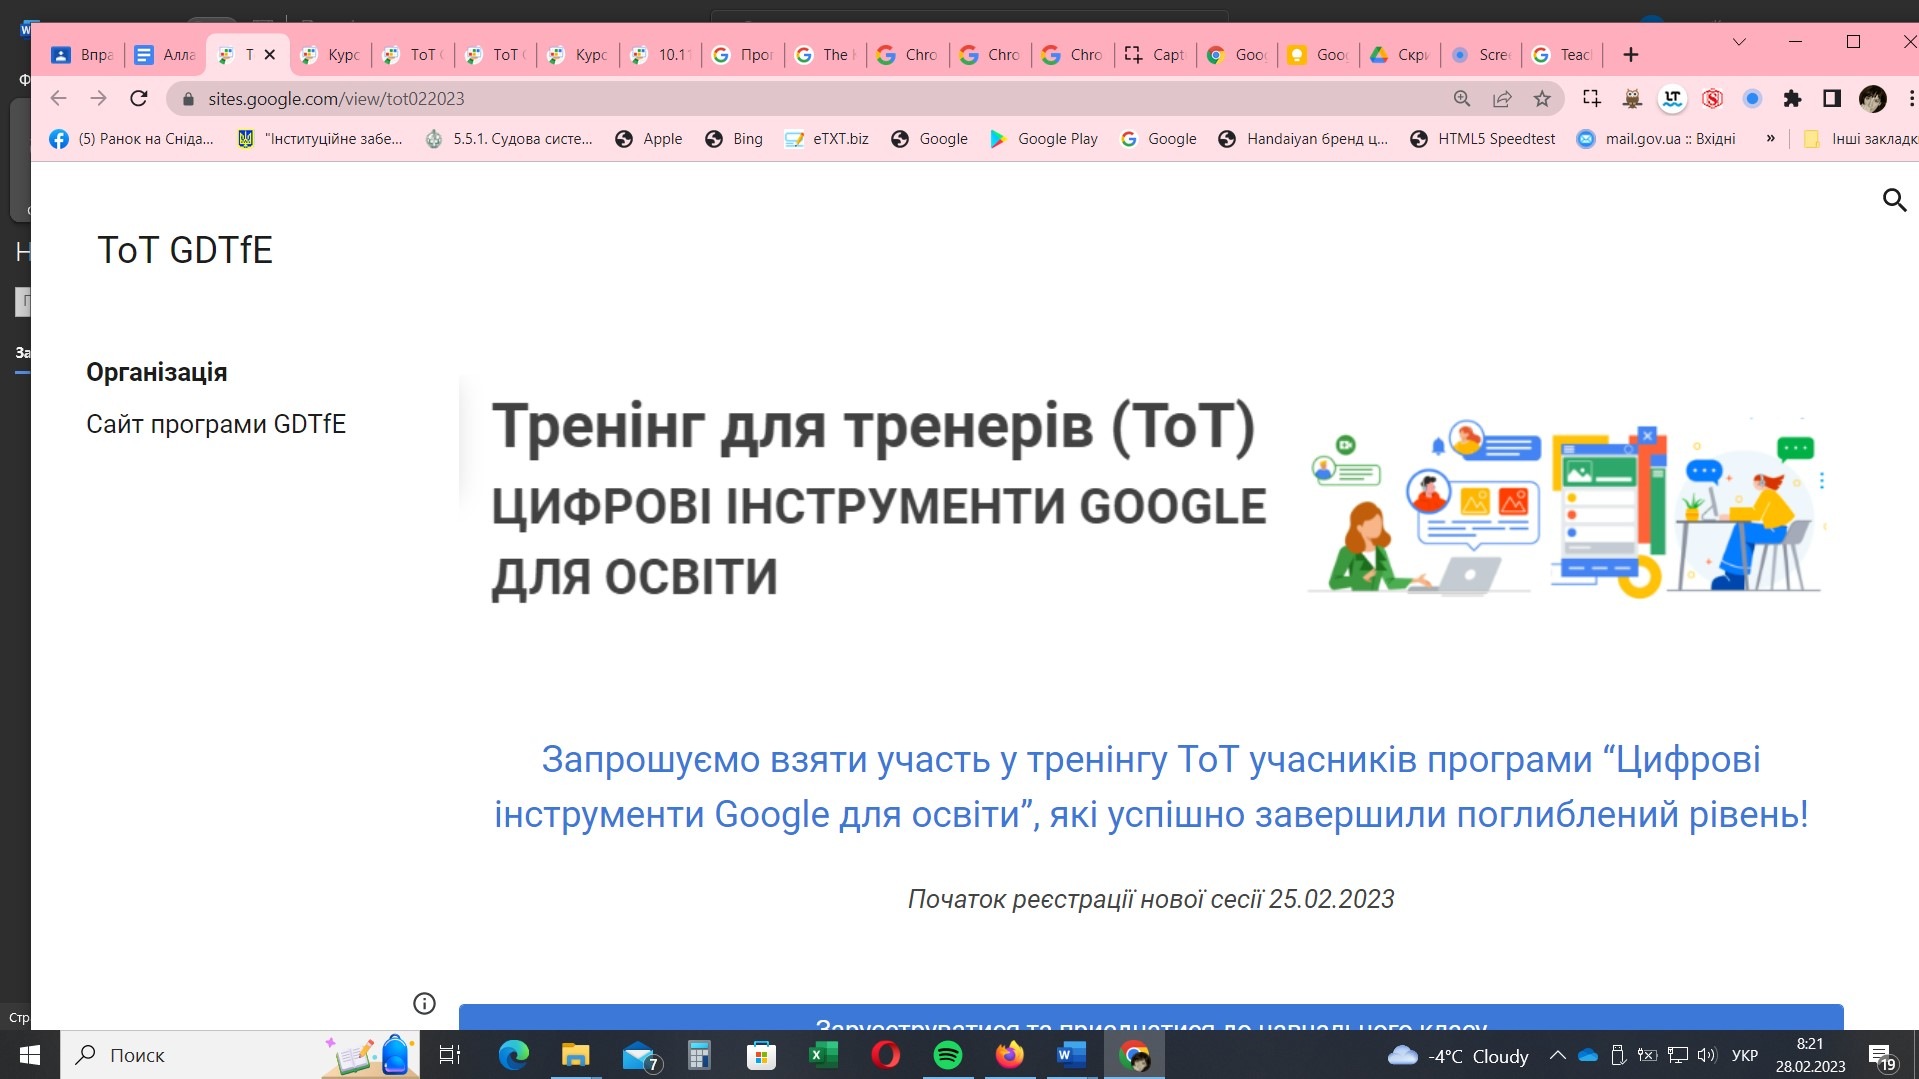Screen dimensions: 1919x1079
Task: Open the GDTfE program site link
Action: [x=216, y=424]
